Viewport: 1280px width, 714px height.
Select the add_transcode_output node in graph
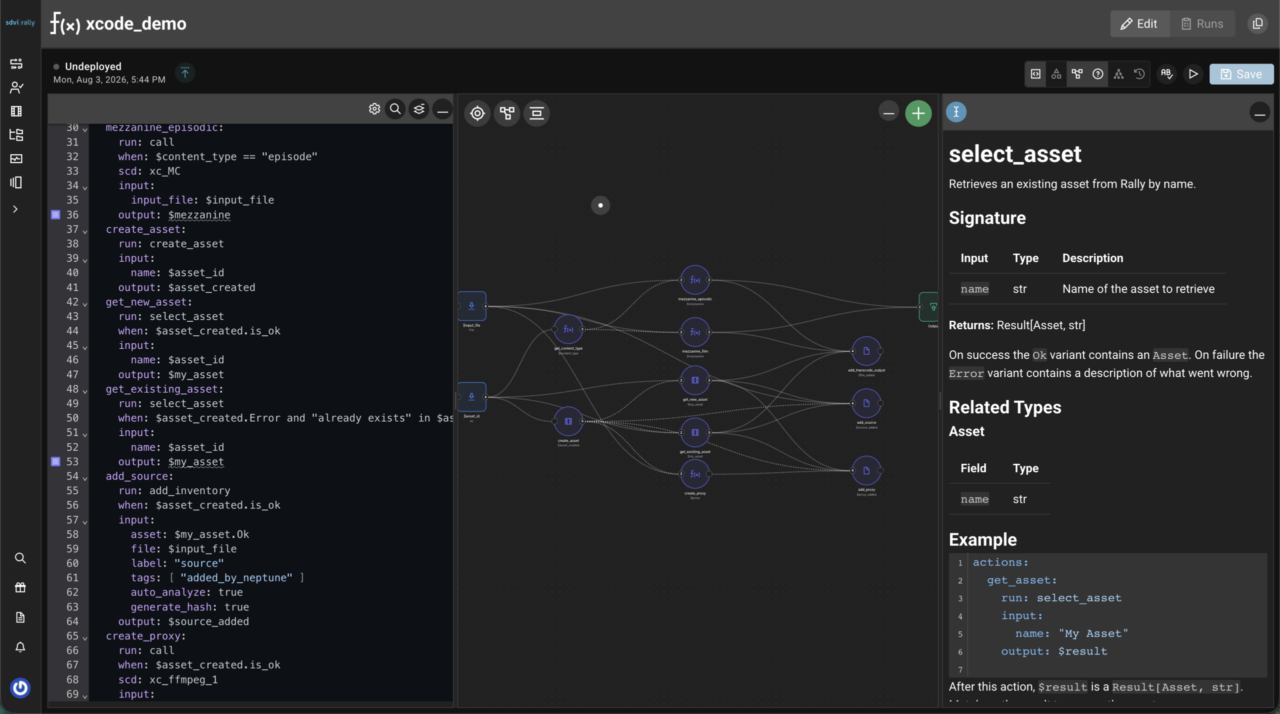point(866,351)
